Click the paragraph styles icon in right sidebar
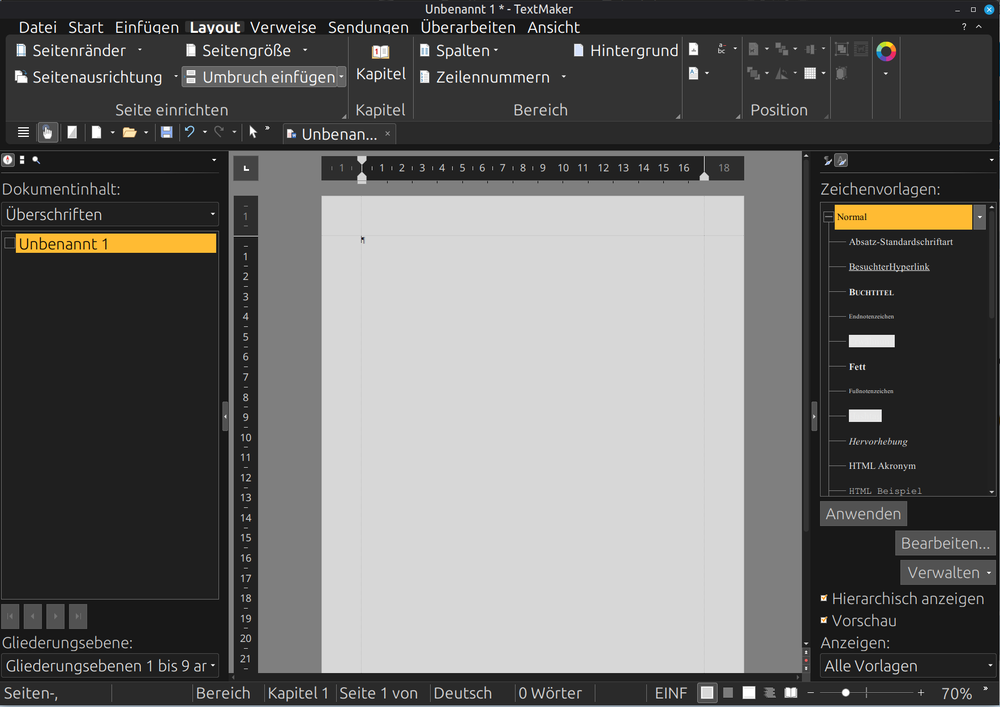Viewport: 1000px width, 707px height. (x=828, y=161)
